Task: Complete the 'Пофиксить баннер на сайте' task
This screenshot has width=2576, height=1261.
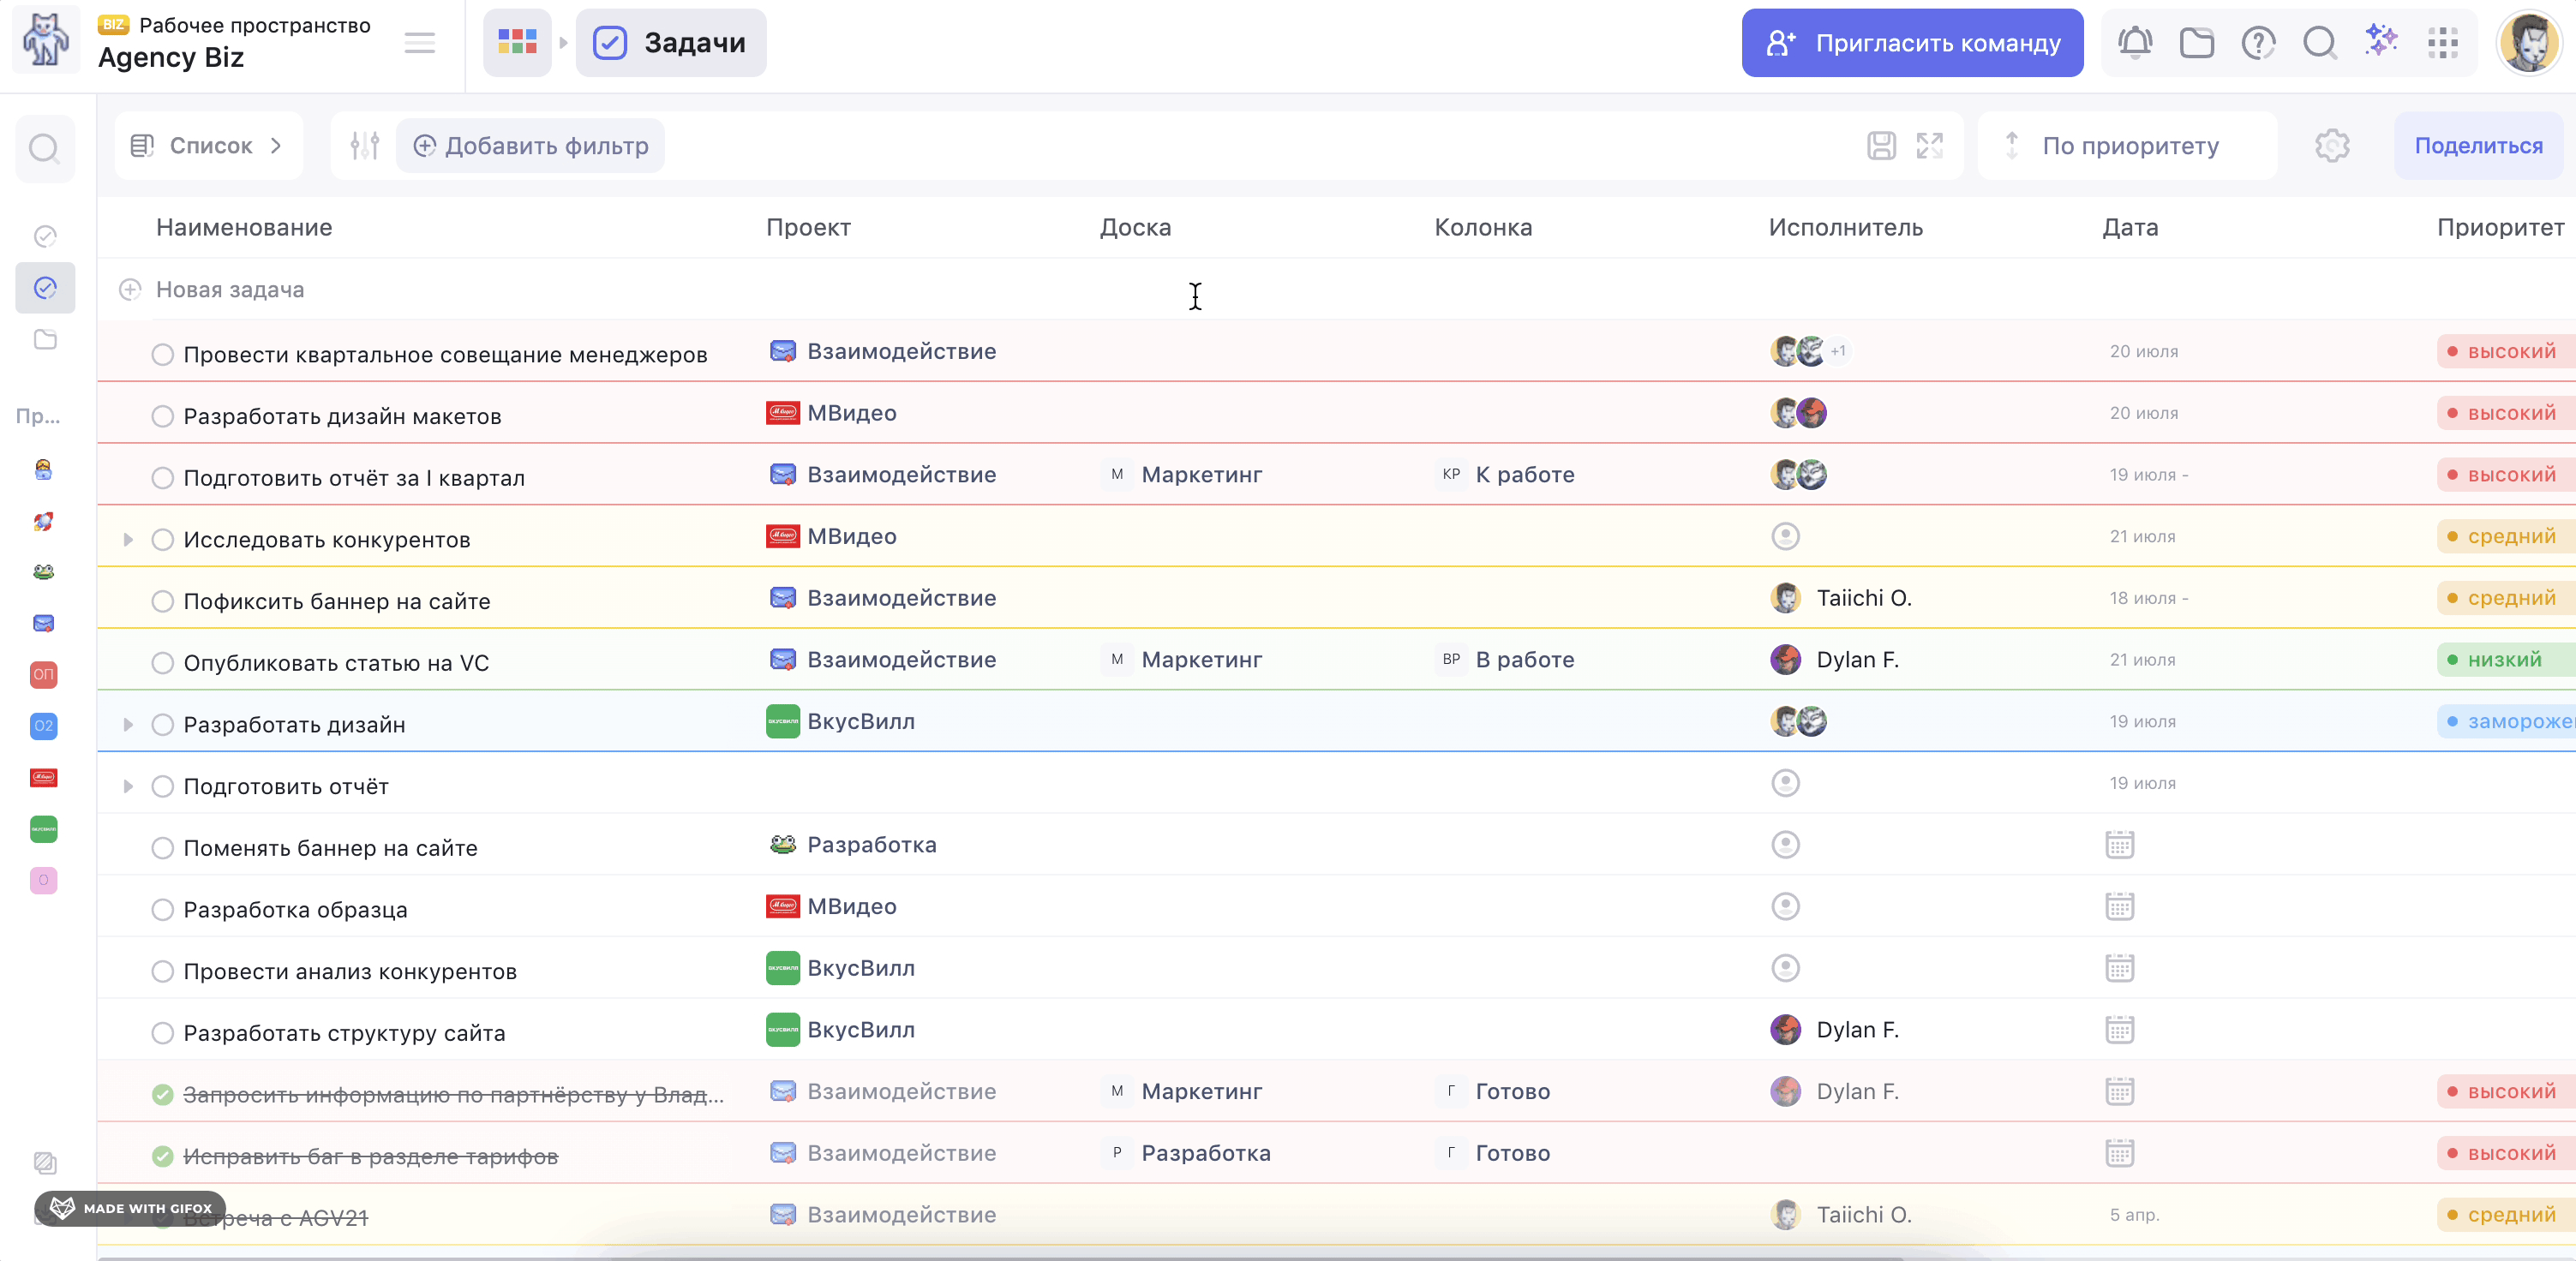Action: point(162,601)
